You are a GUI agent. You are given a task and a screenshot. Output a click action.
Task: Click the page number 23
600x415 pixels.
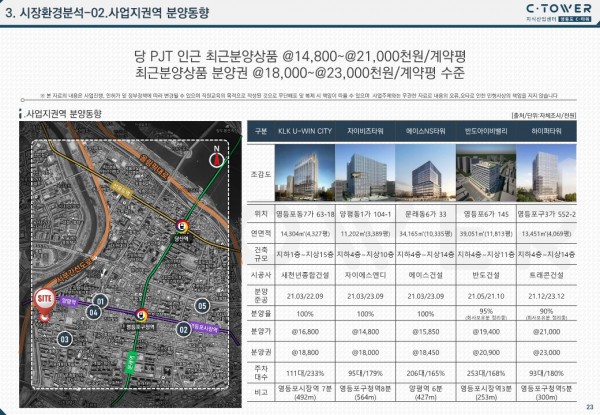589,403
